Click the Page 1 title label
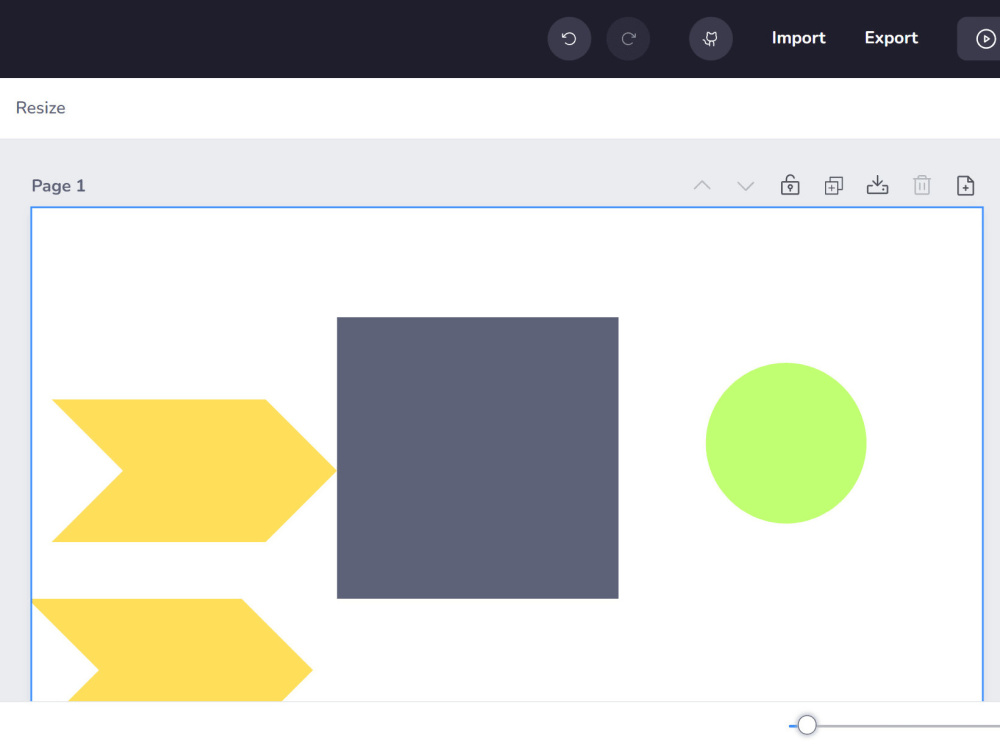 [58, 186]
